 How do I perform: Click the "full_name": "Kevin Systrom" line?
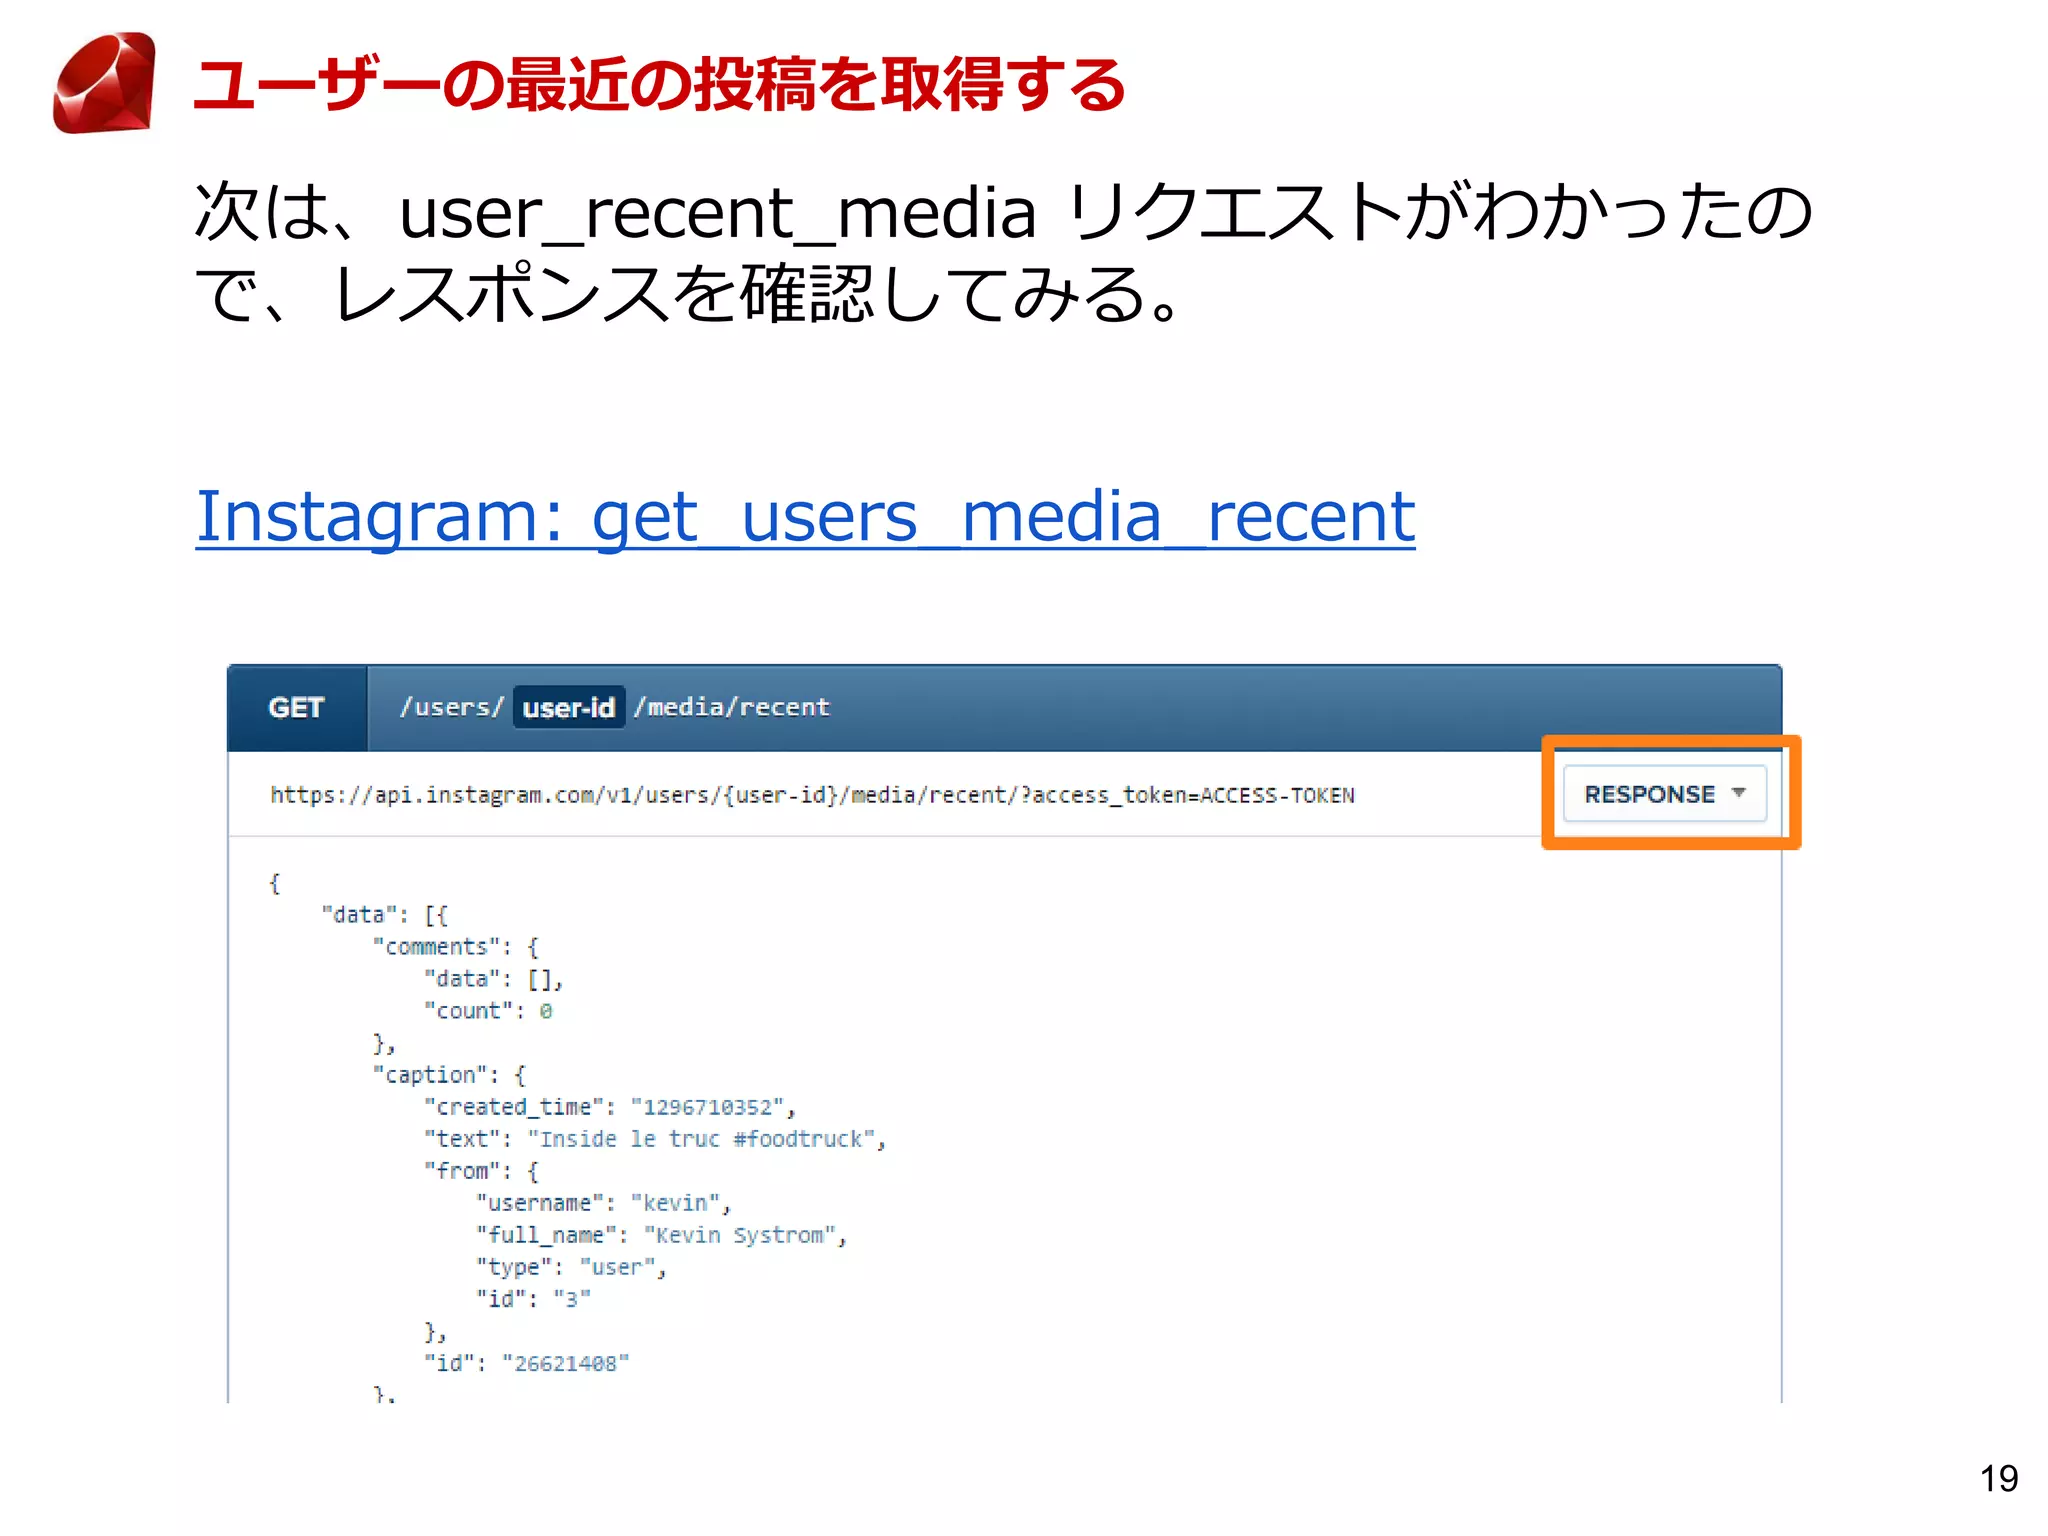662,1235
